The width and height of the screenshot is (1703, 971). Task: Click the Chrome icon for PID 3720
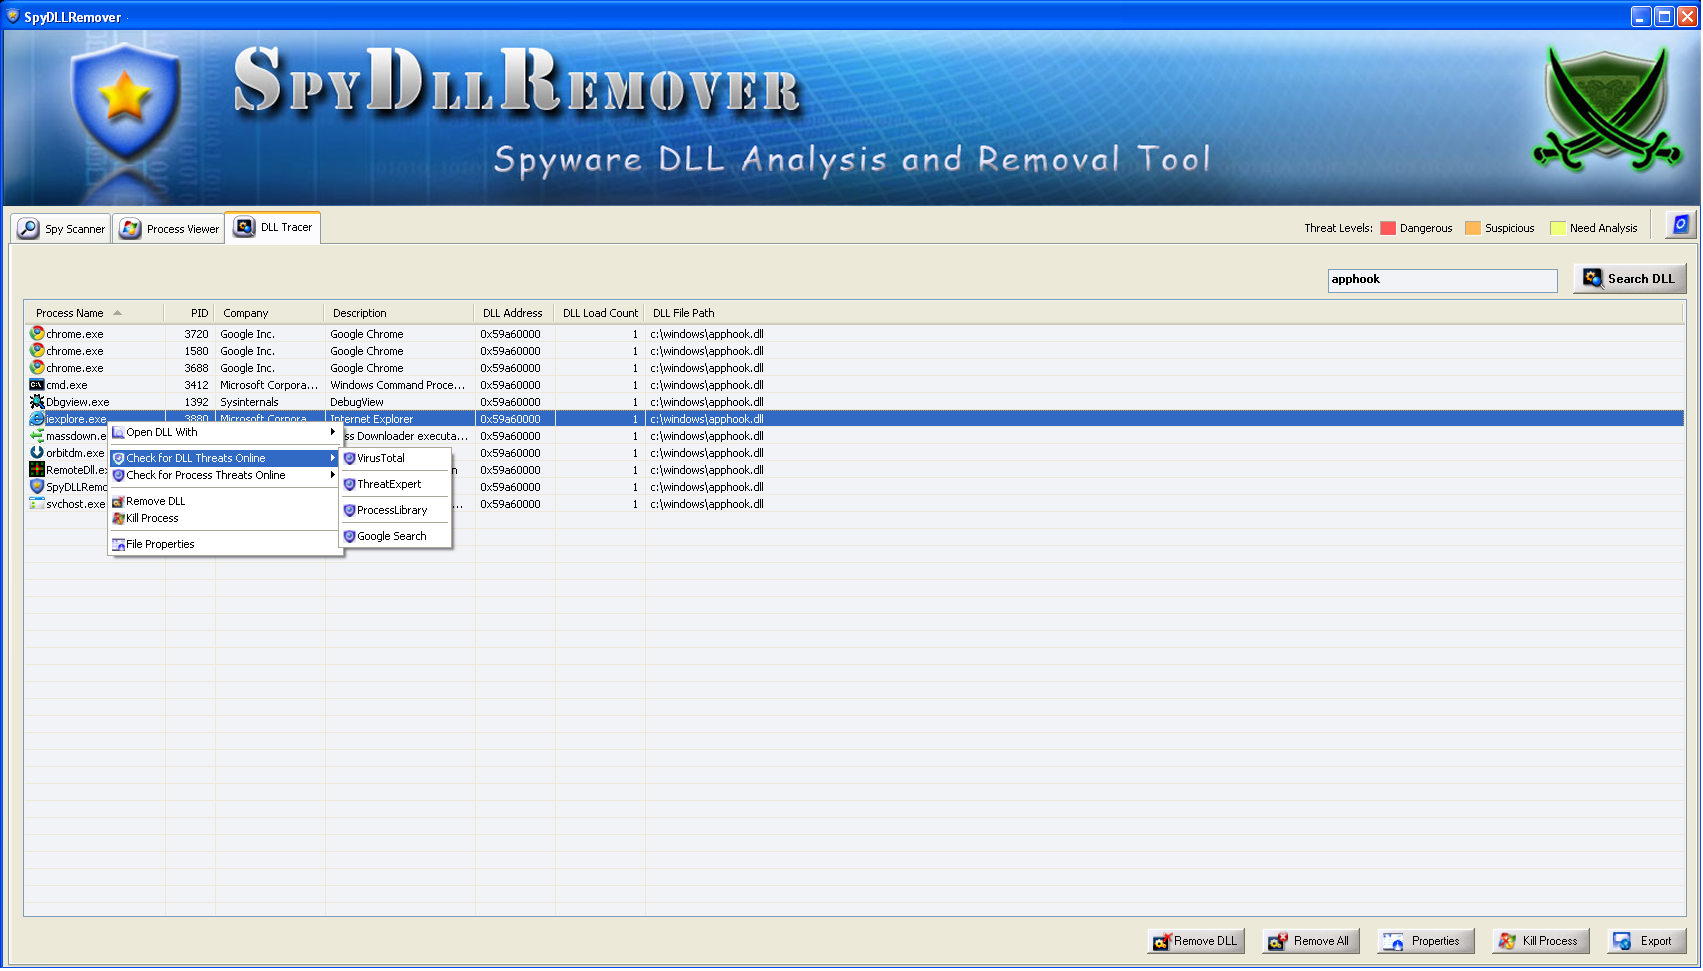tap(37, 334)
